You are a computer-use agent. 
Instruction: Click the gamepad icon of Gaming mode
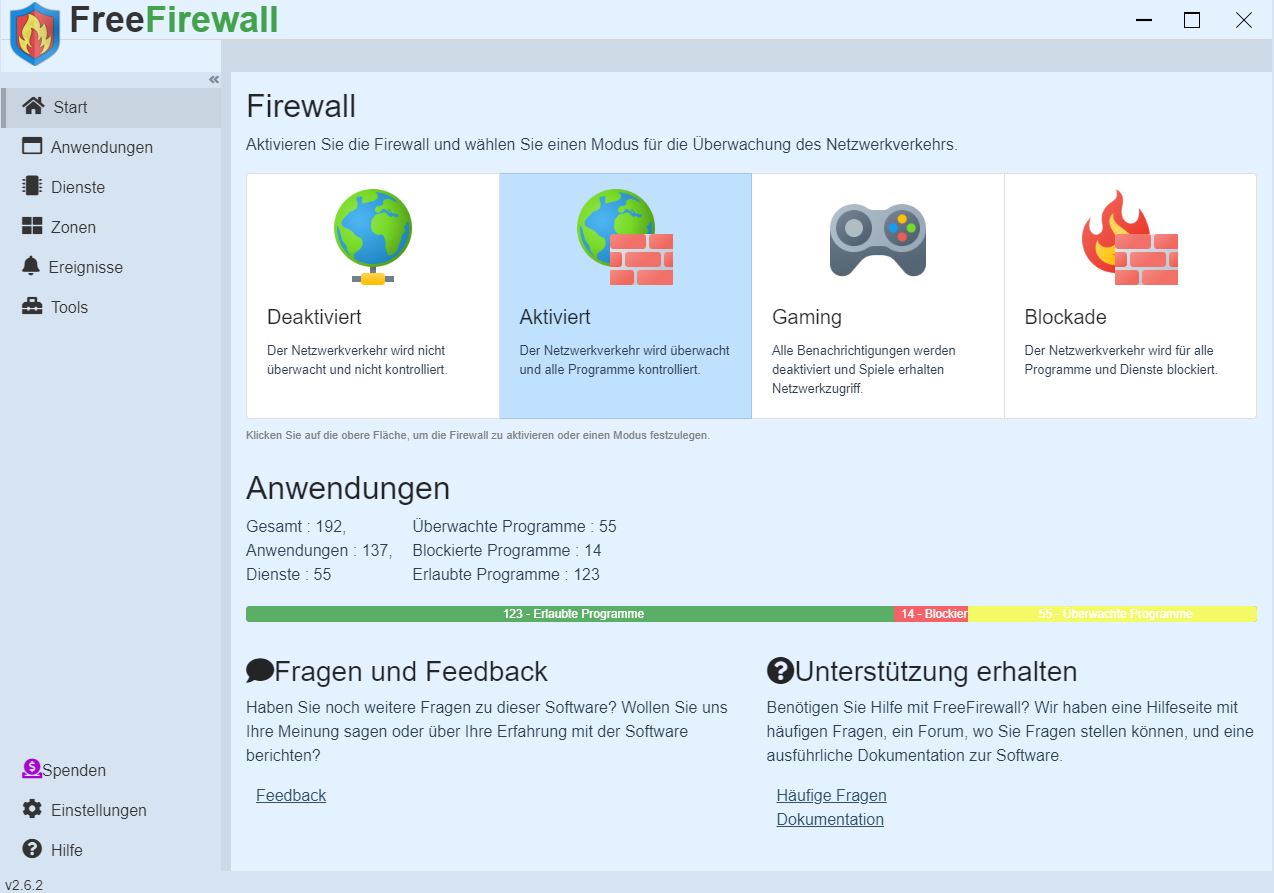[x=878, y=240]
